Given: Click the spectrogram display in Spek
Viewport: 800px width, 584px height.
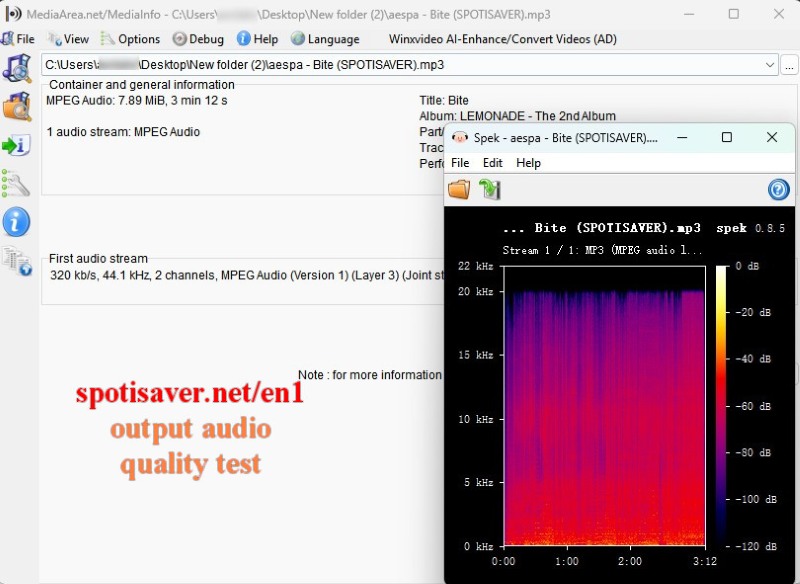Looking at the screenshot, I should (x=605, y=406).
